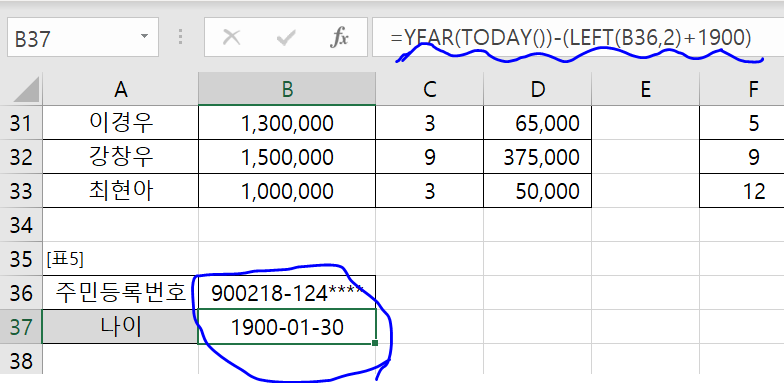Open the Name Box dropdown arrow
The width and height of the screenshot is (784, 383).
[x=144, y=36]
